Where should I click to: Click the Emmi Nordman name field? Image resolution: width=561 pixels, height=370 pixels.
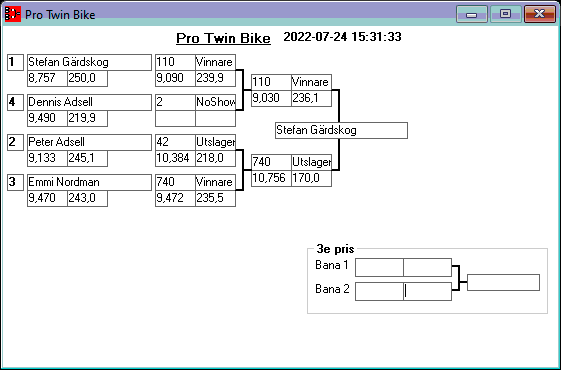click(x=89, y=182)
